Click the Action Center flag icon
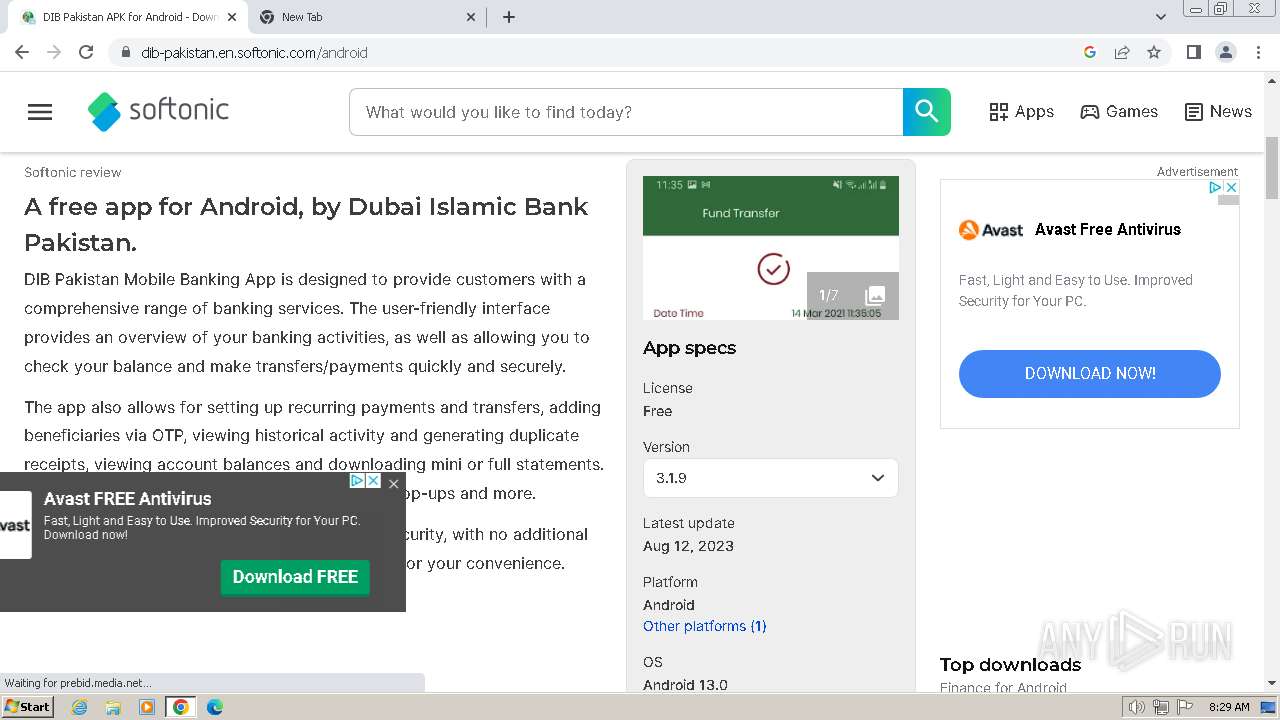The width and height of the screenshot is (1280, 720). click(1185, 707)
